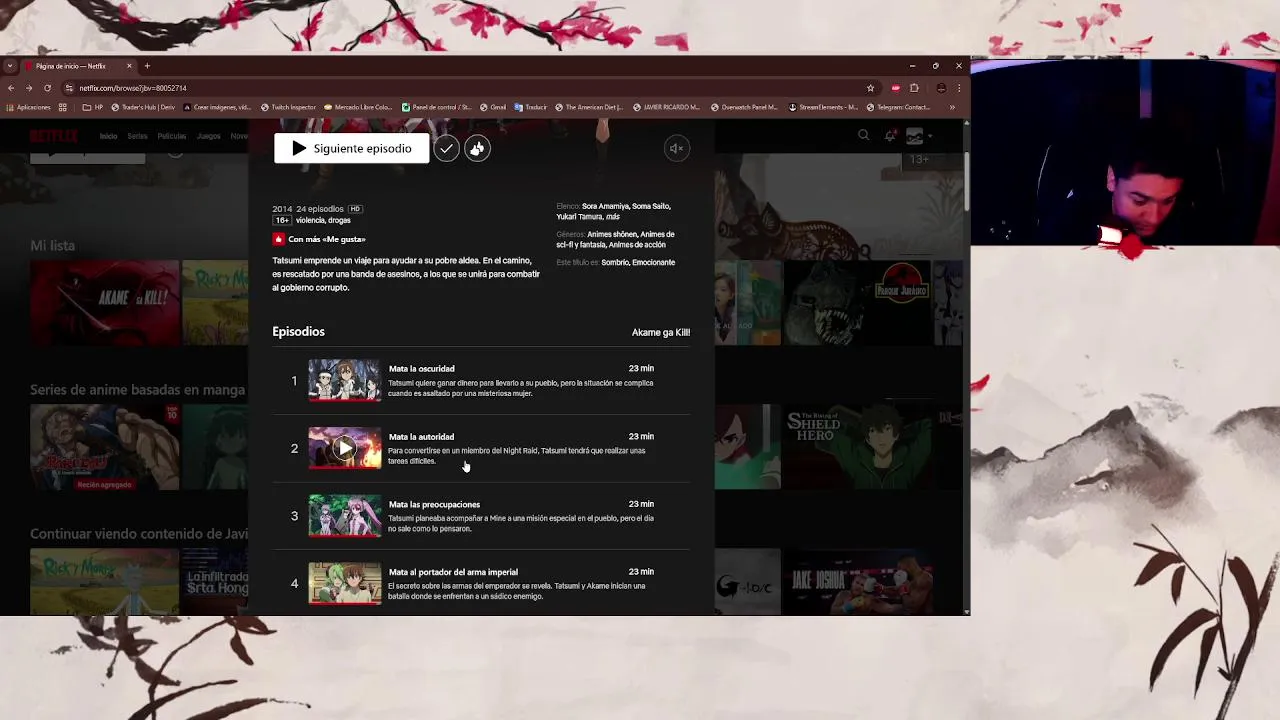Open Netflix search magnifier

[x=864, y=135]
